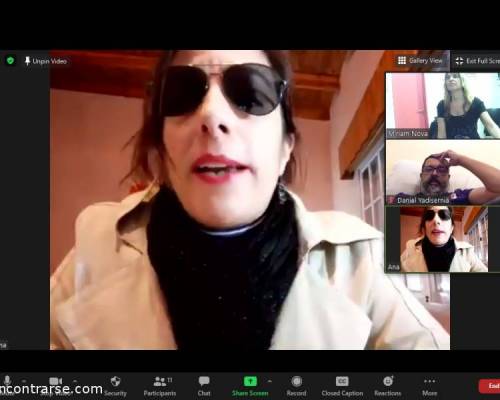Toggle Stop Video camera icon
Image resolution: width=500 pixels, height=400 pixels.
[55, 381]
